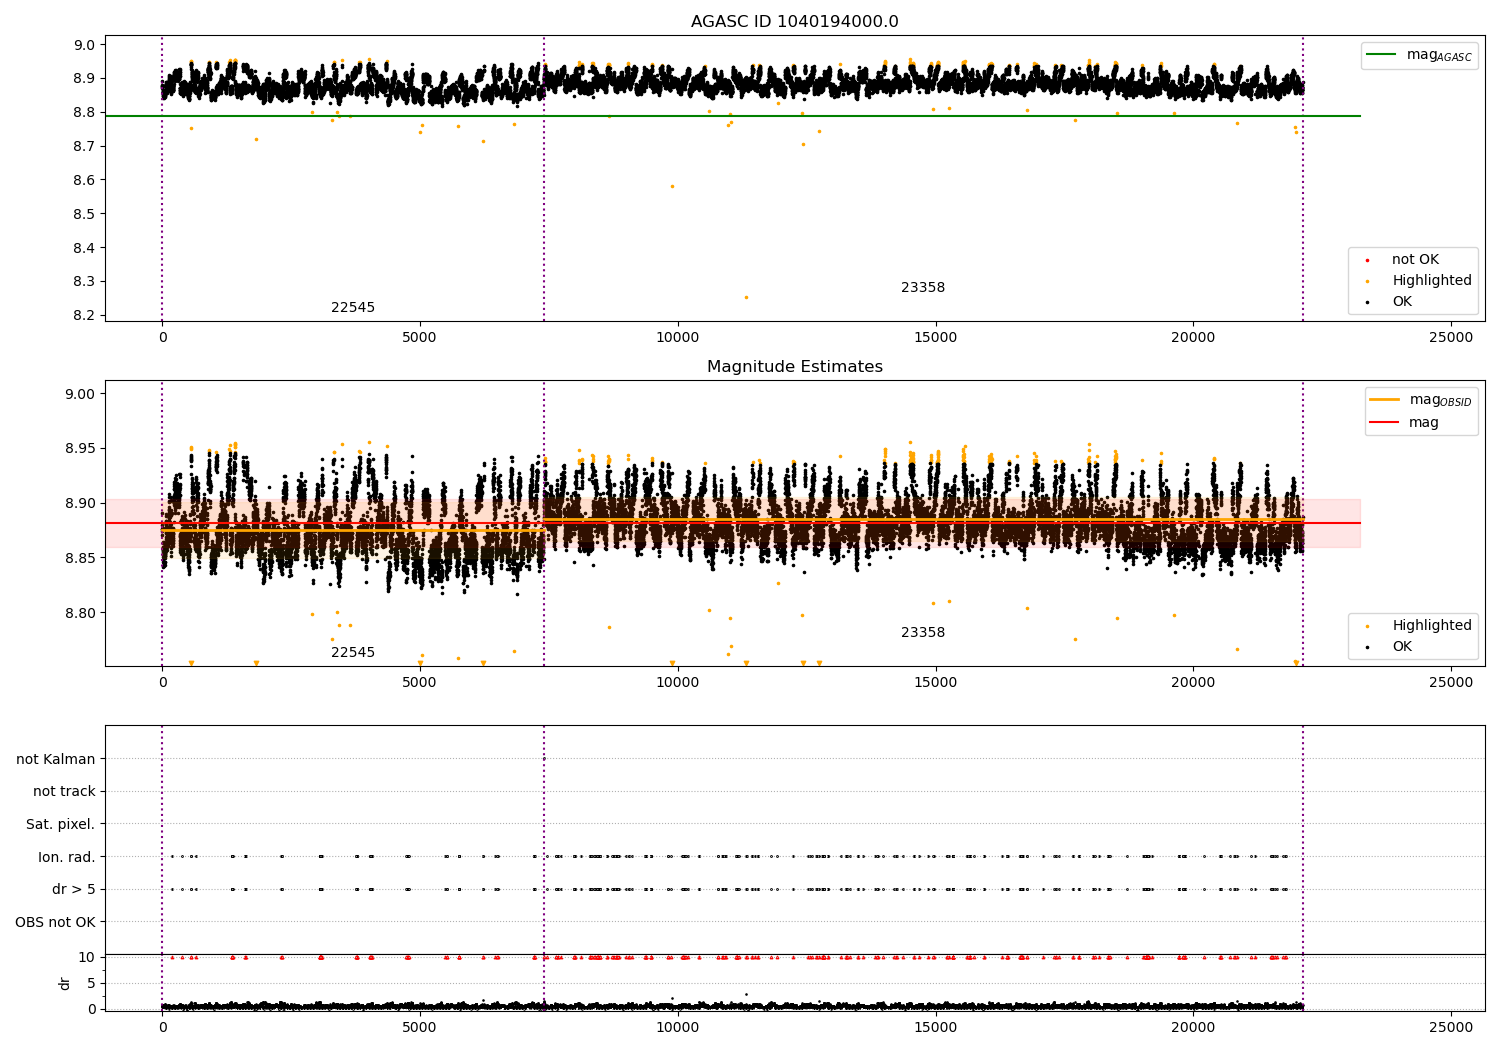Click OBSID label 22545 in Magnitude Estimates plot
This screenshot has height=1050, width=1500.
[353, 653]
